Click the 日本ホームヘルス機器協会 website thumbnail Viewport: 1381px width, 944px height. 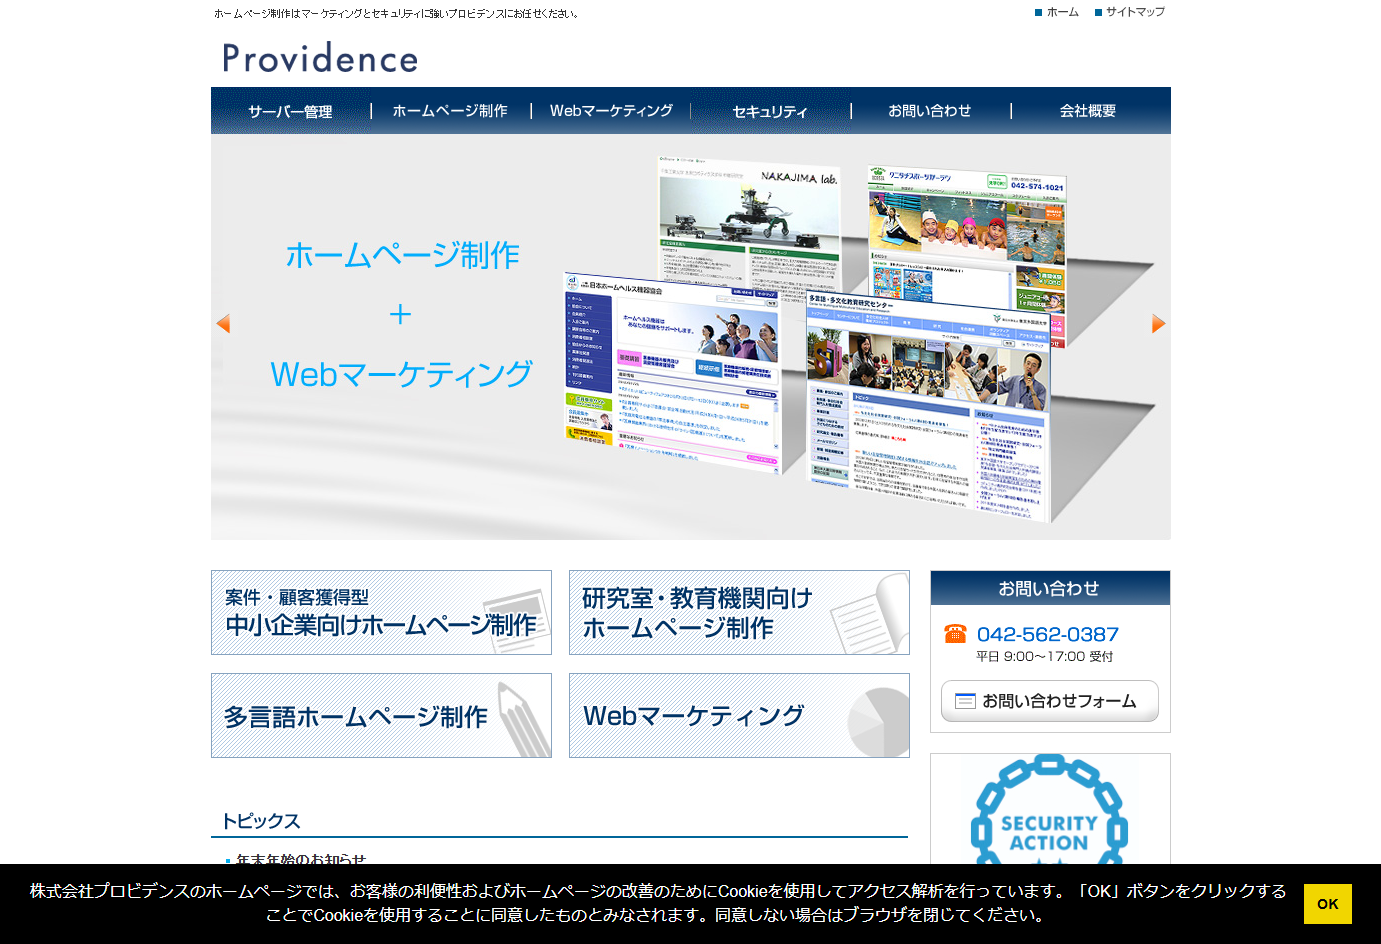(x=675, y=372)
